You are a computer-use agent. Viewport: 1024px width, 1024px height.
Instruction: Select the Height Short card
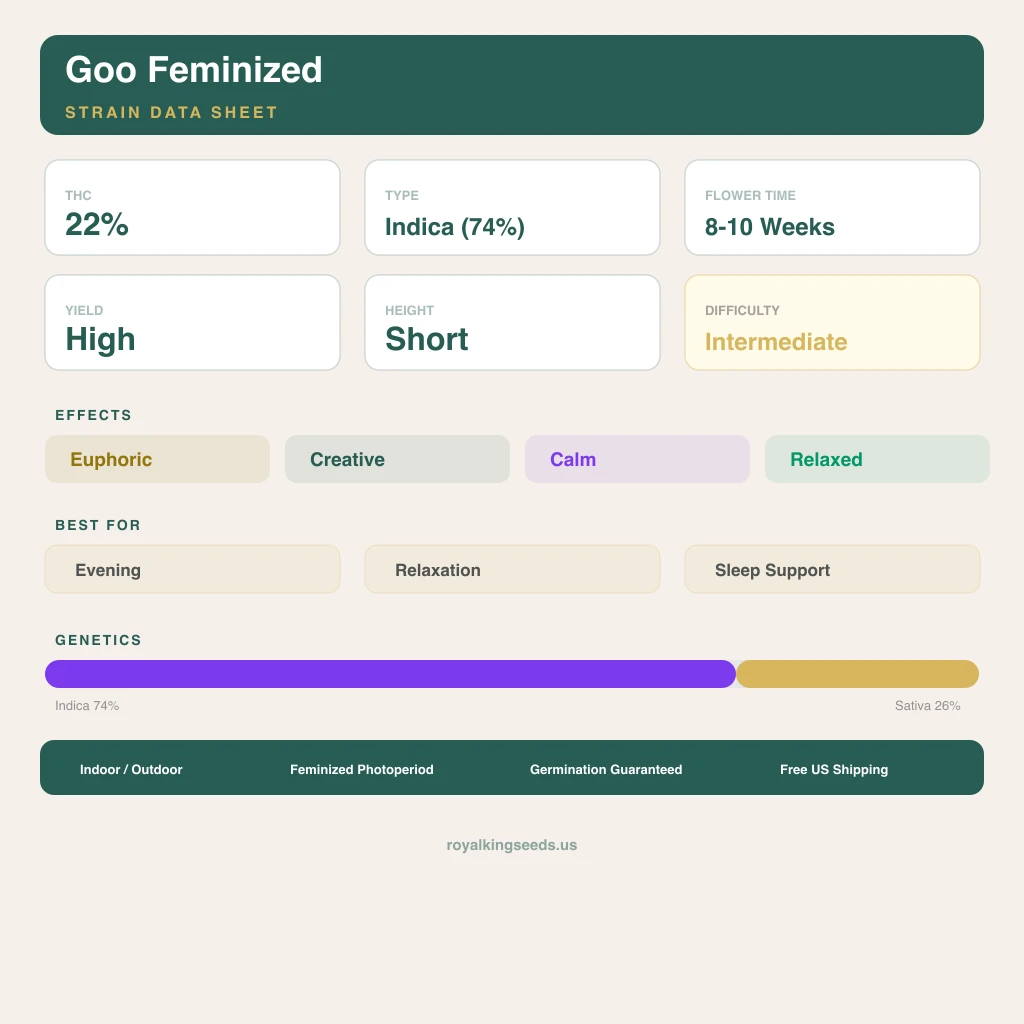point(512,323)
